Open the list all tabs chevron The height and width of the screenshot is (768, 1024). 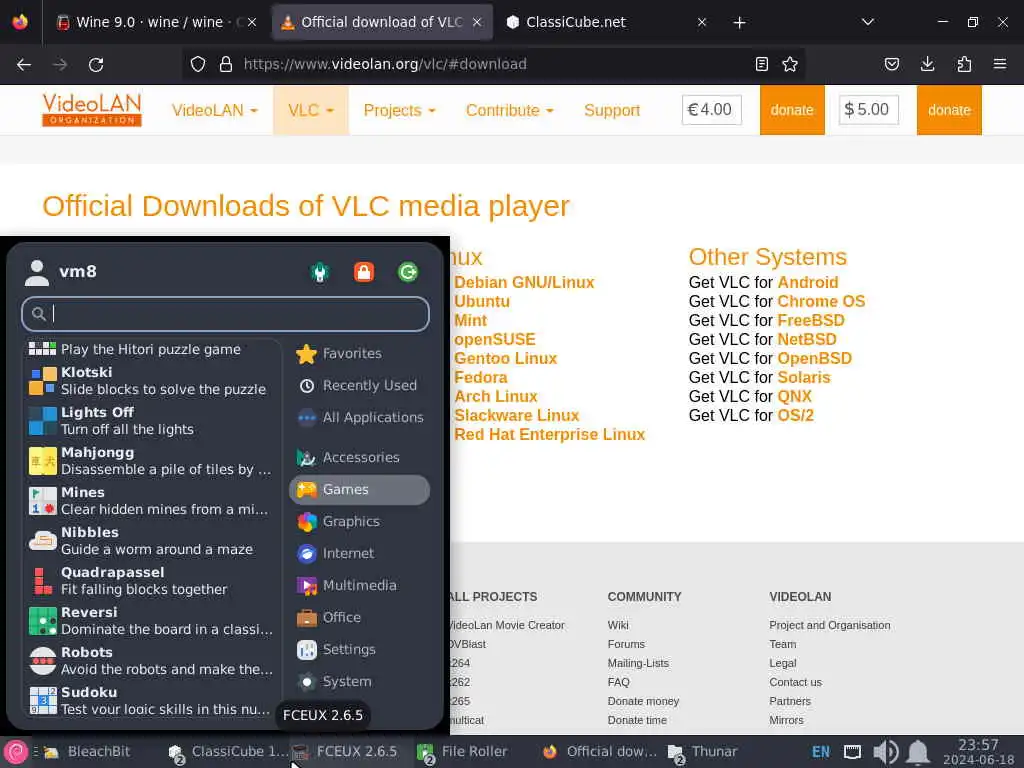pyautogui.click(x=868, y=22)
